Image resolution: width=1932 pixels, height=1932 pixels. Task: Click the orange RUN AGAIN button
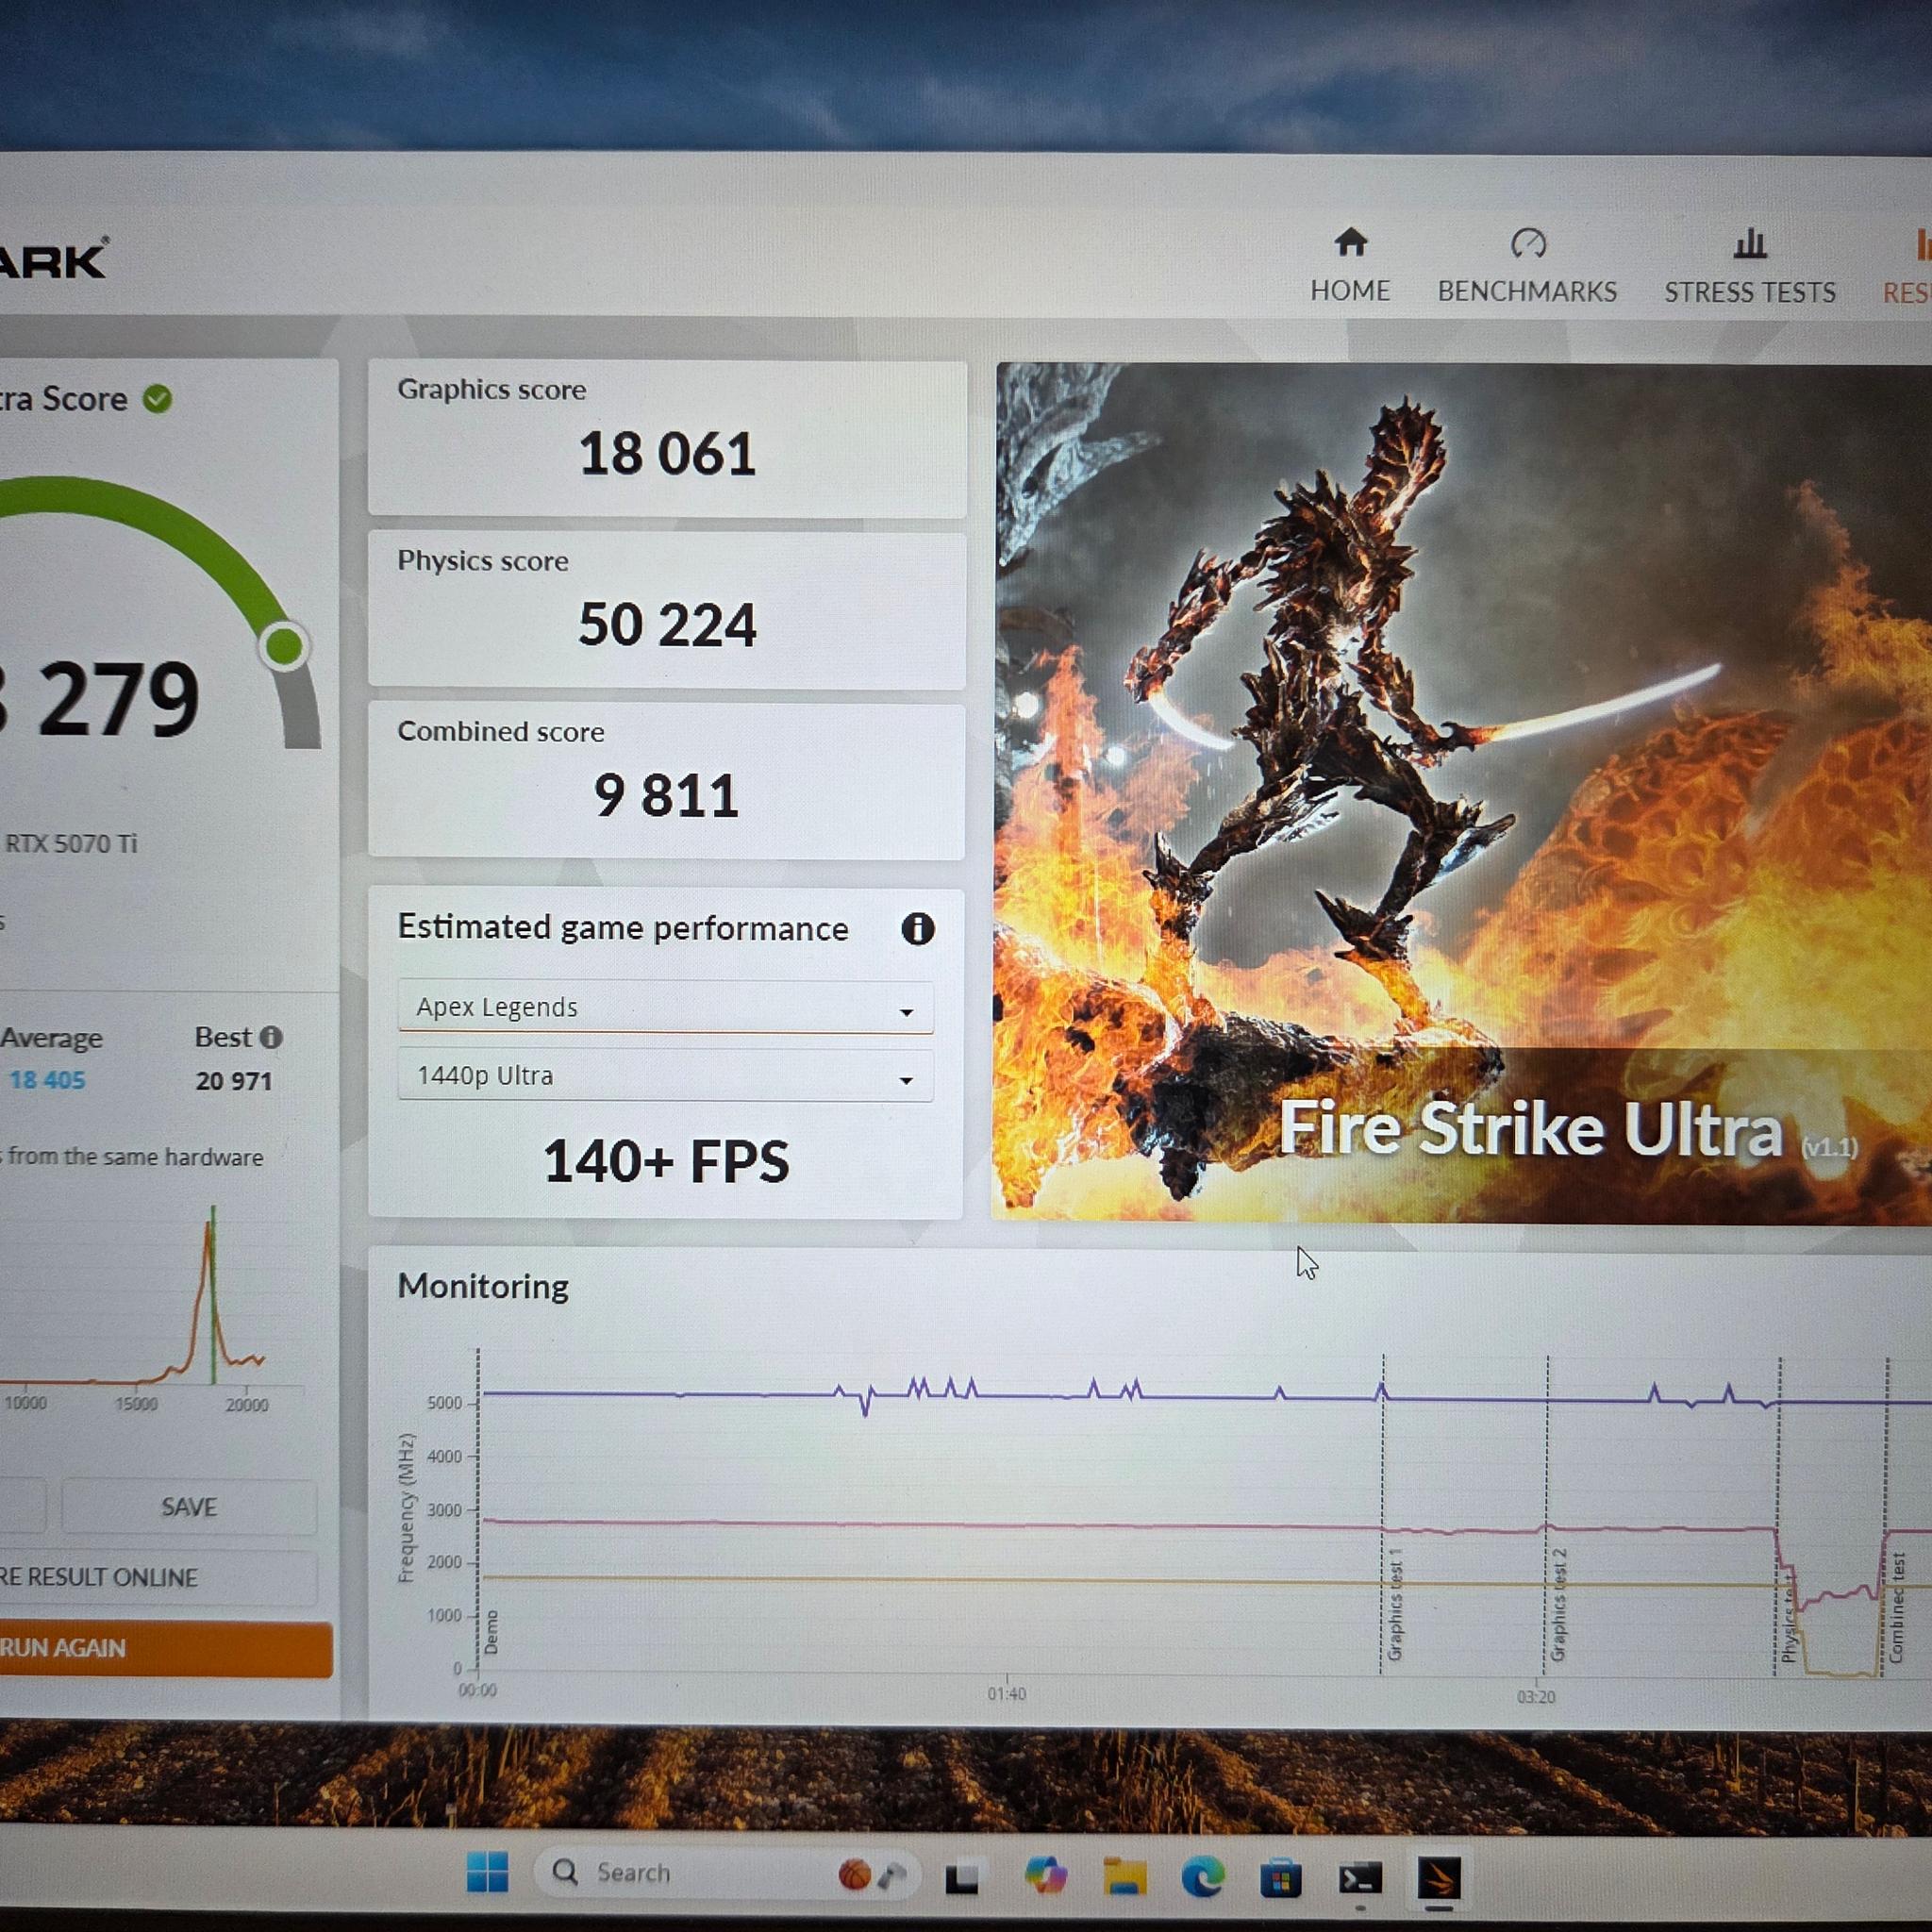[x=165, y=1648]
